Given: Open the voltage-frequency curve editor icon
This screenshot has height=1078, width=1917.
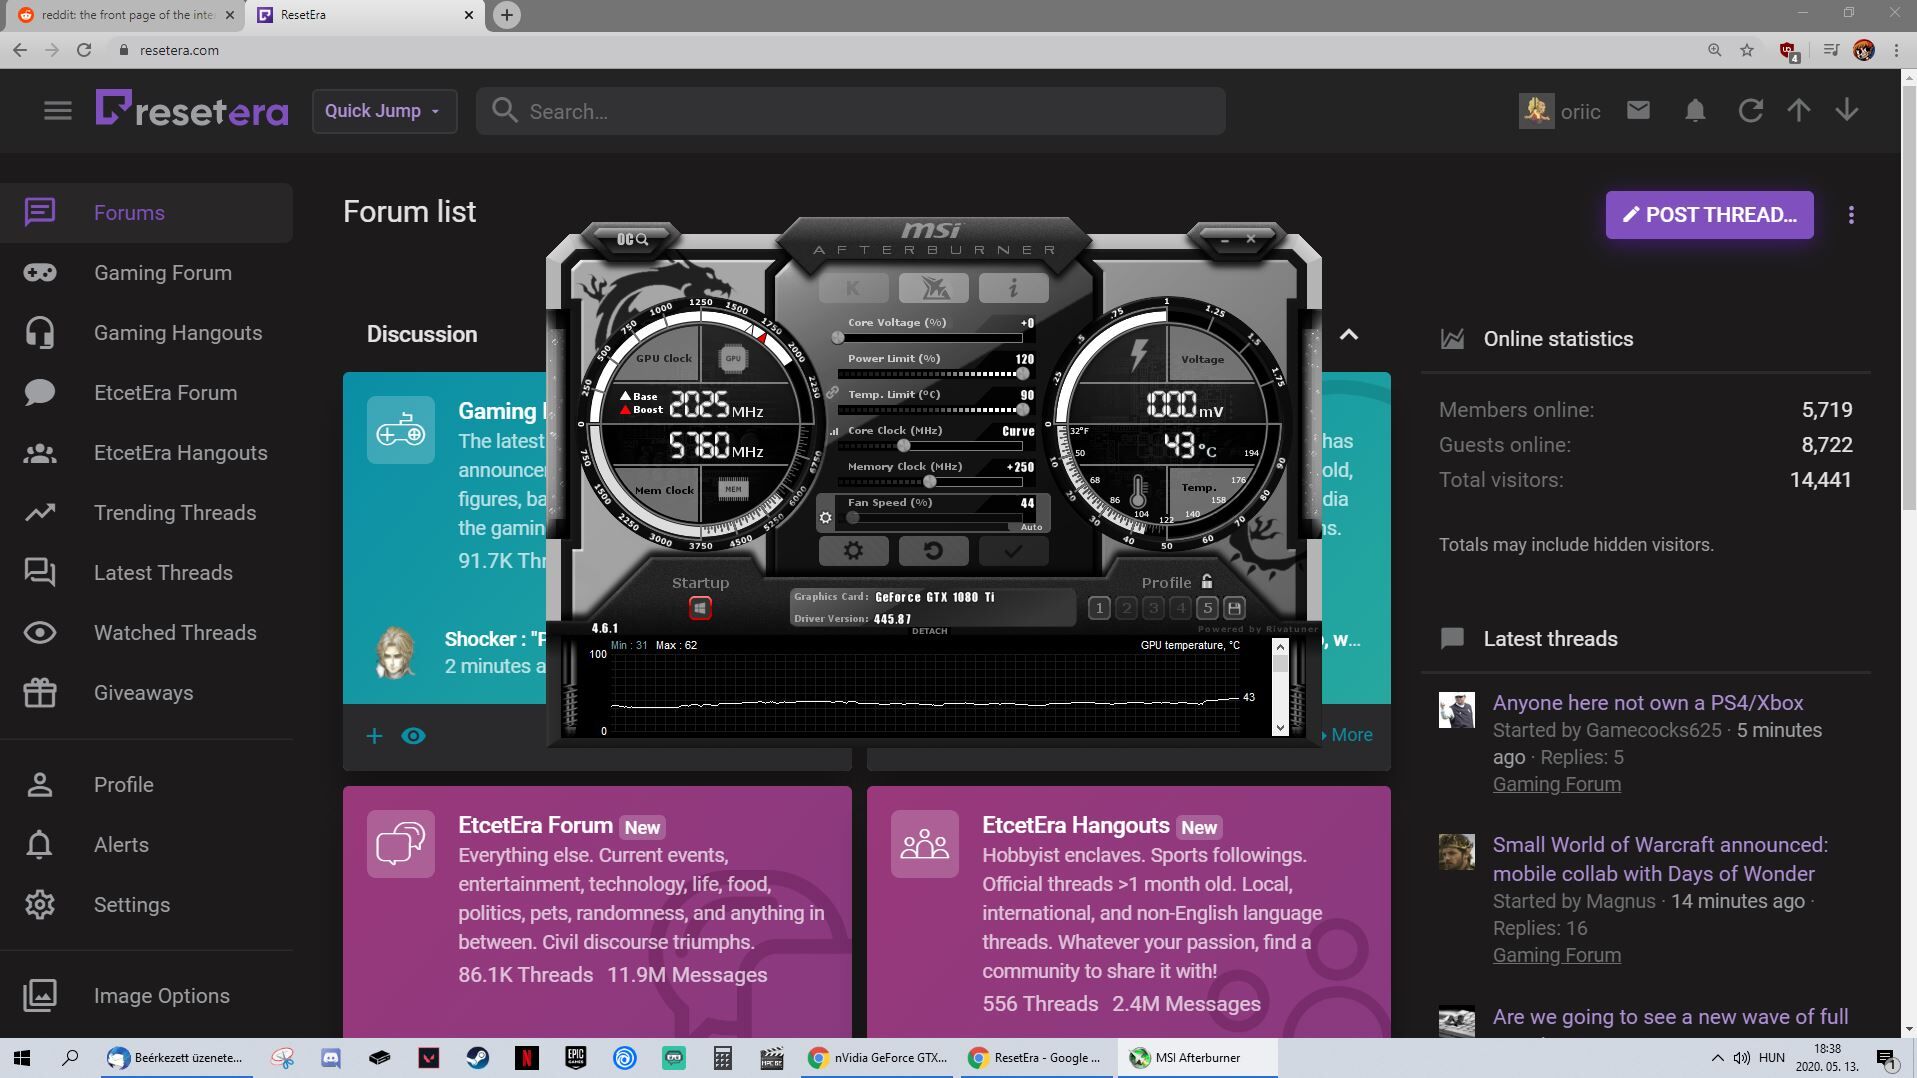Looking at the screenshot, I should click(x=834, y=431).
